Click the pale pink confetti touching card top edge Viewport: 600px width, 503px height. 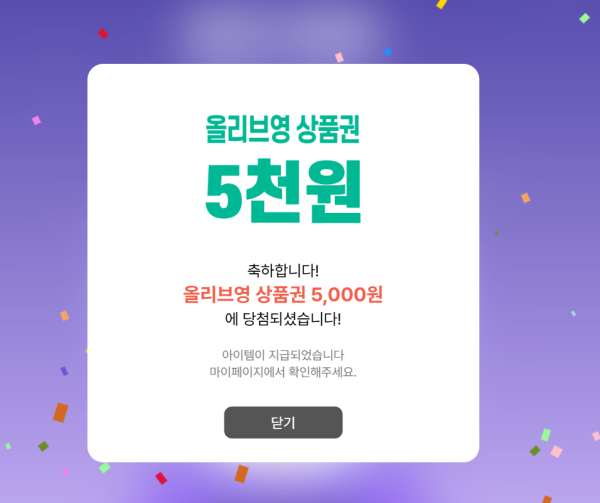(x=339, y=57)
